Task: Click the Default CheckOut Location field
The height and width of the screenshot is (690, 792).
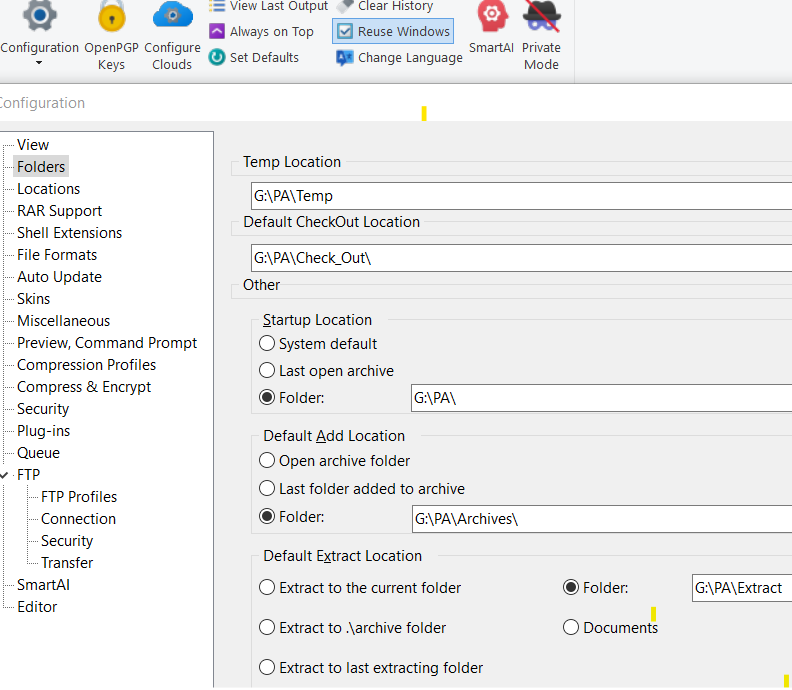Action: (x=521, y=258)
